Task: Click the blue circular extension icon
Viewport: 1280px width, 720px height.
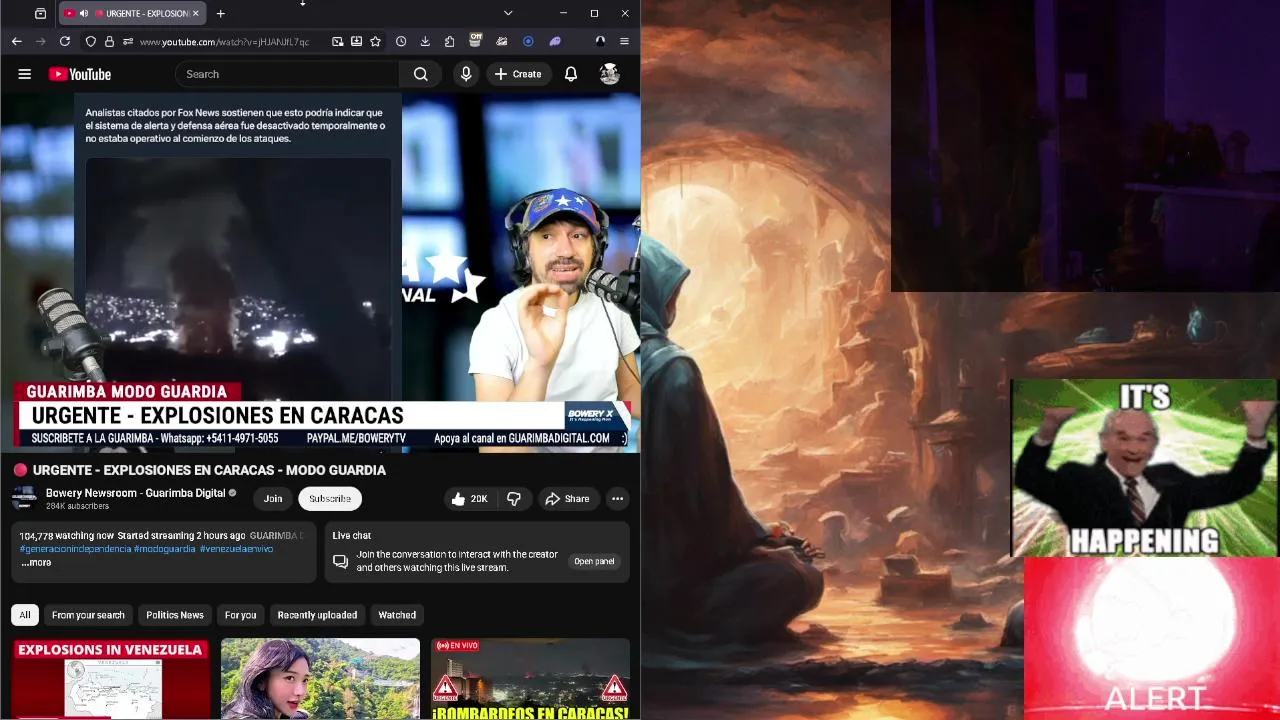Action: (528, 41)
